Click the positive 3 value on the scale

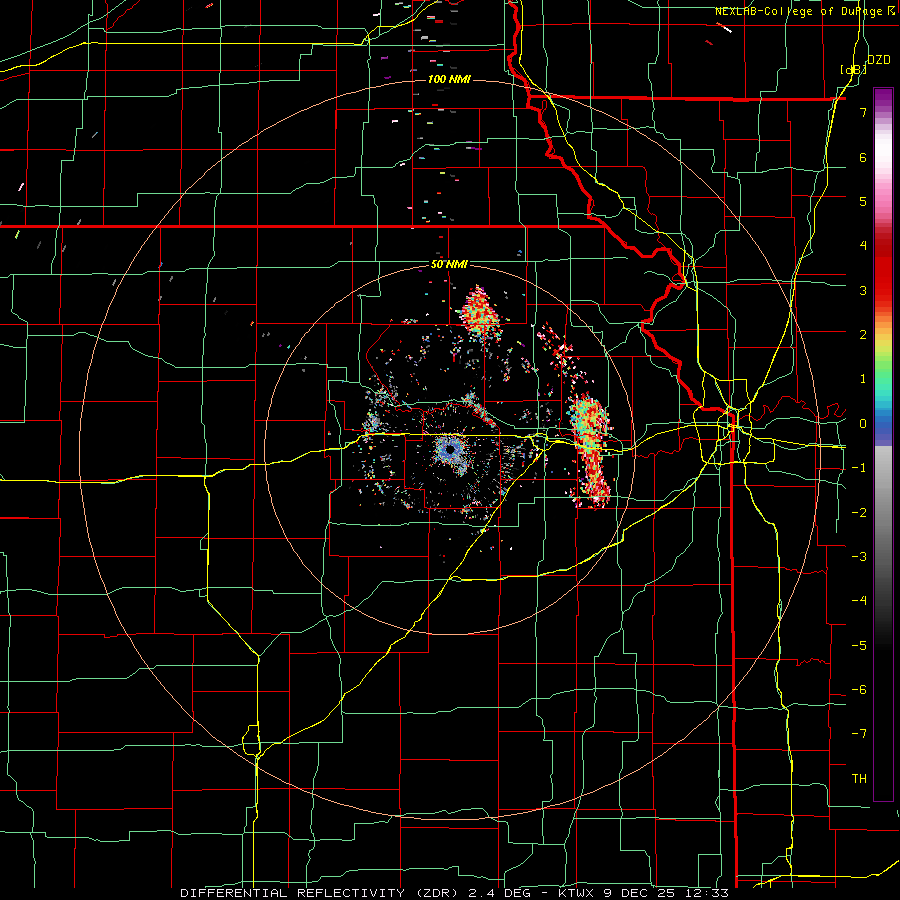[863, 290]
